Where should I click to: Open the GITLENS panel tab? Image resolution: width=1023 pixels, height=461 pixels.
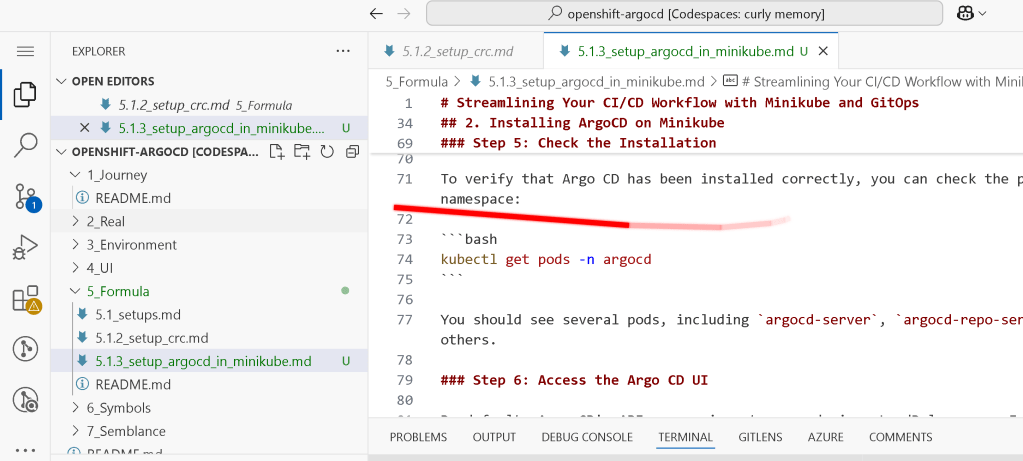pyautogui.click(x=760, y=437)
